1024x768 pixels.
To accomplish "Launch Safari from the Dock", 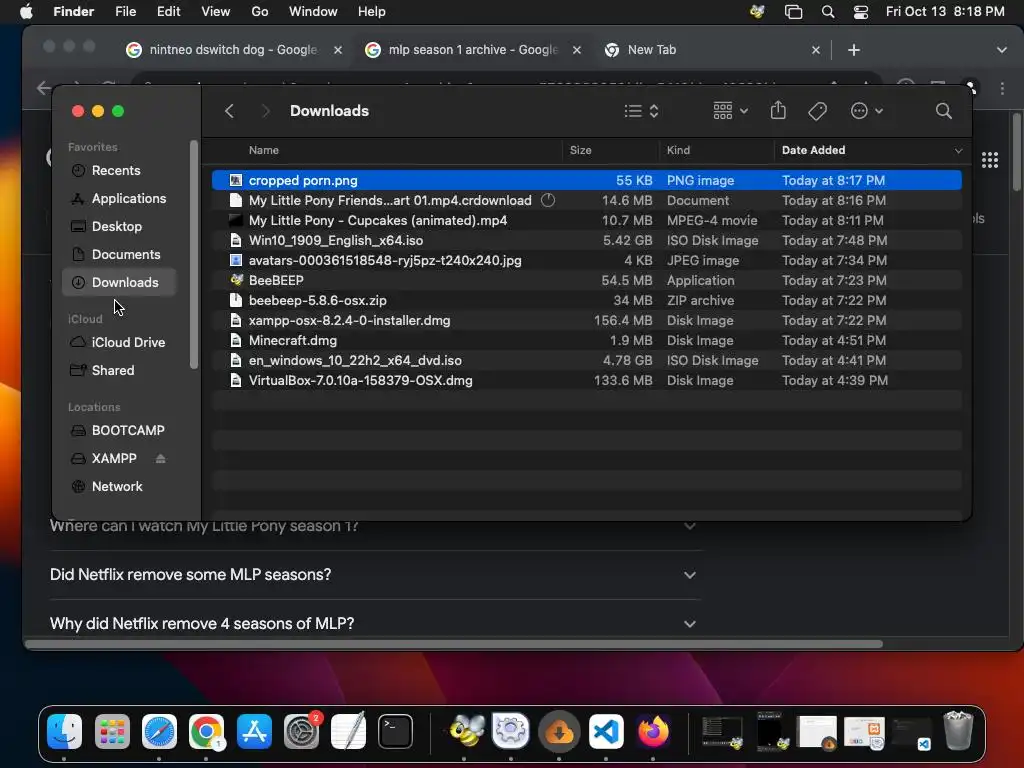I will 159,731.
